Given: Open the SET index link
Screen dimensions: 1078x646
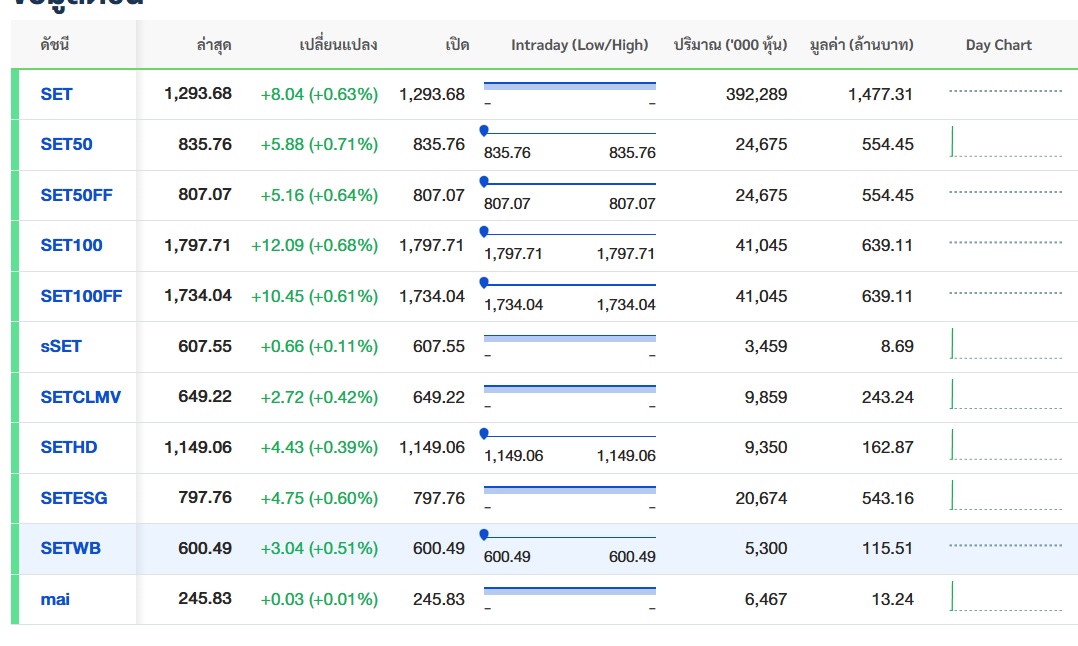Looking at the screenshot, I should (x=56, y=94).
